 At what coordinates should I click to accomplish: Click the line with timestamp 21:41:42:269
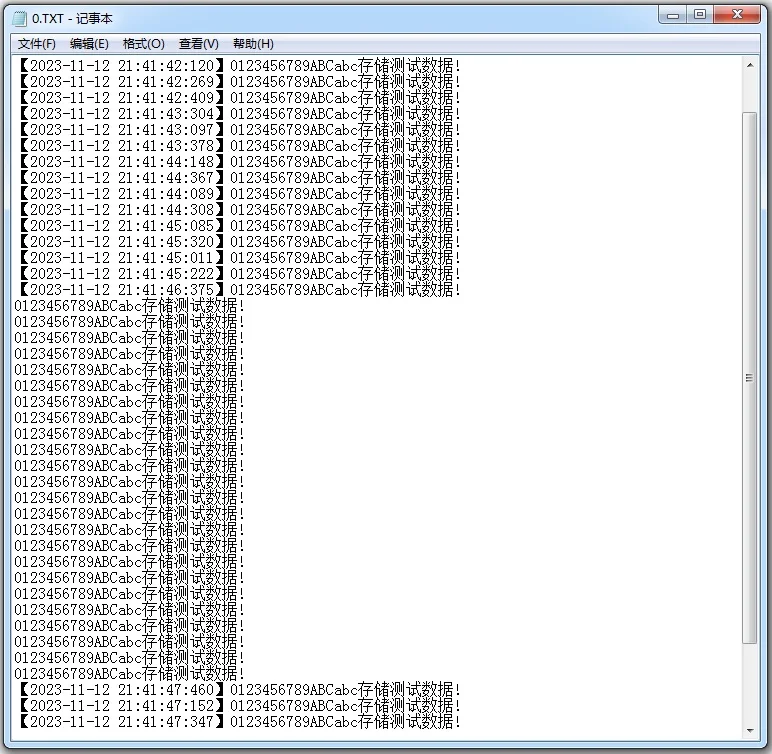[239, 81]
